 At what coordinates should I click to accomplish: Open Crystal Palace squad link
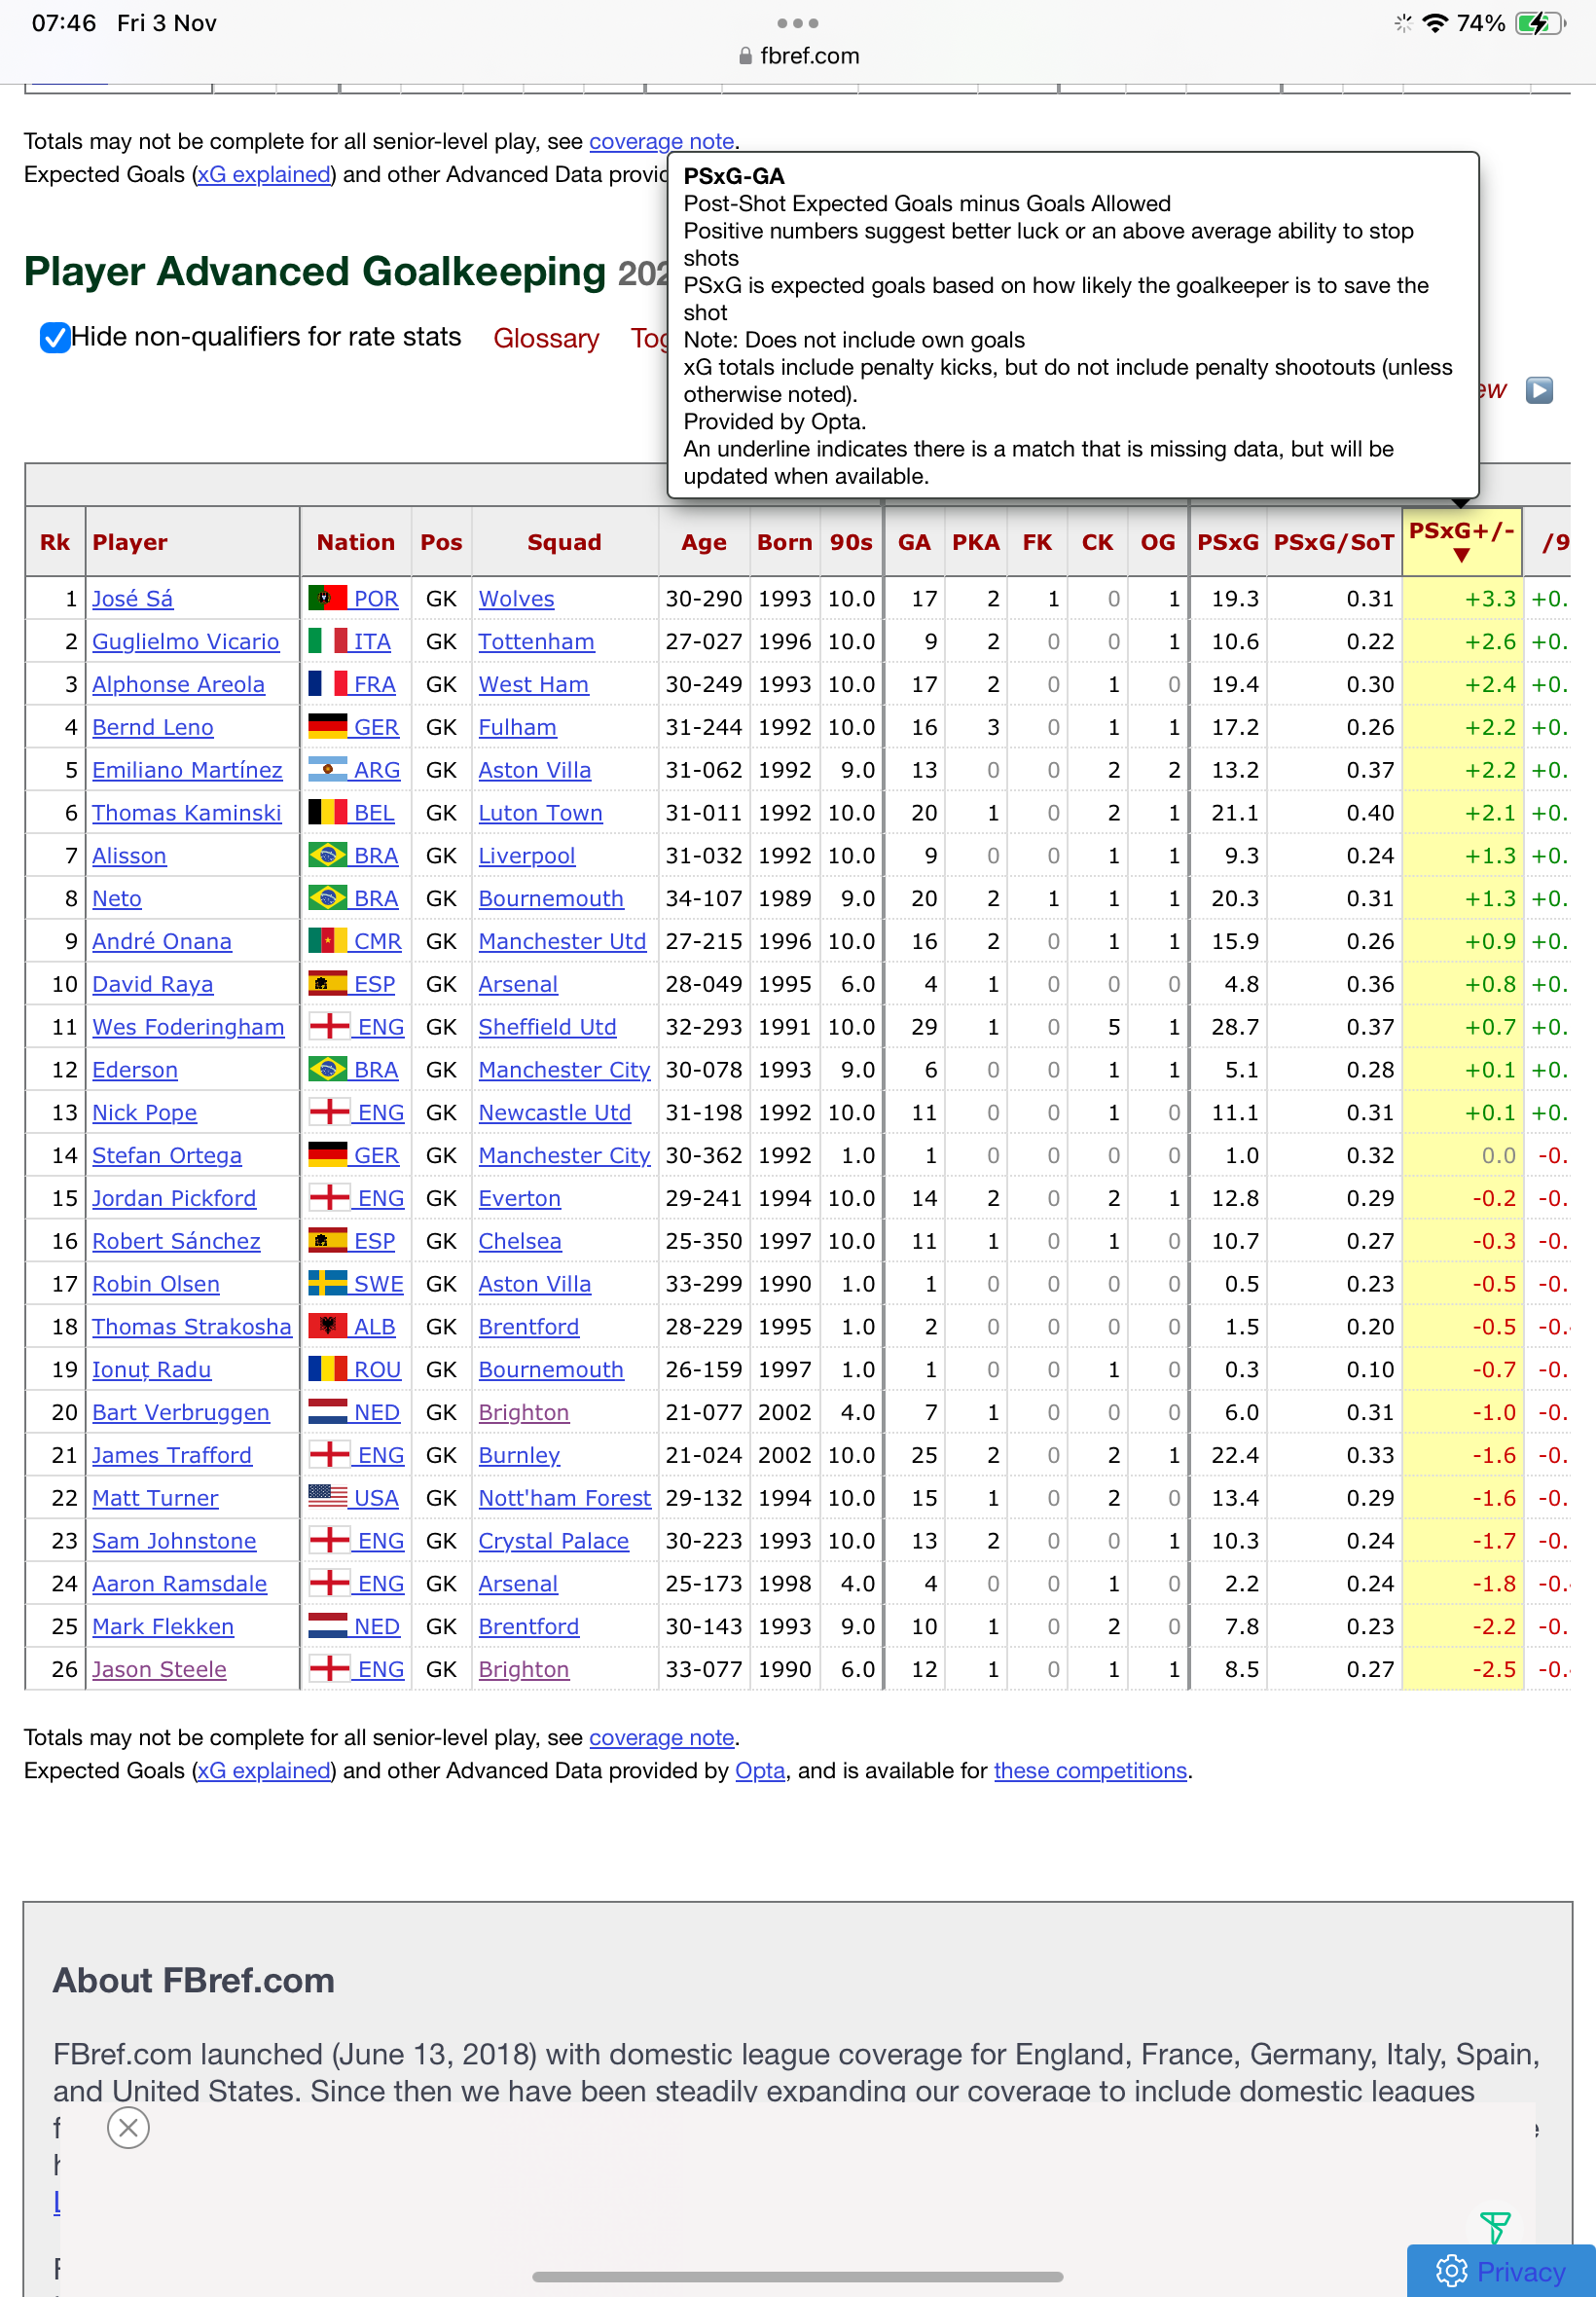(553, 1541)
